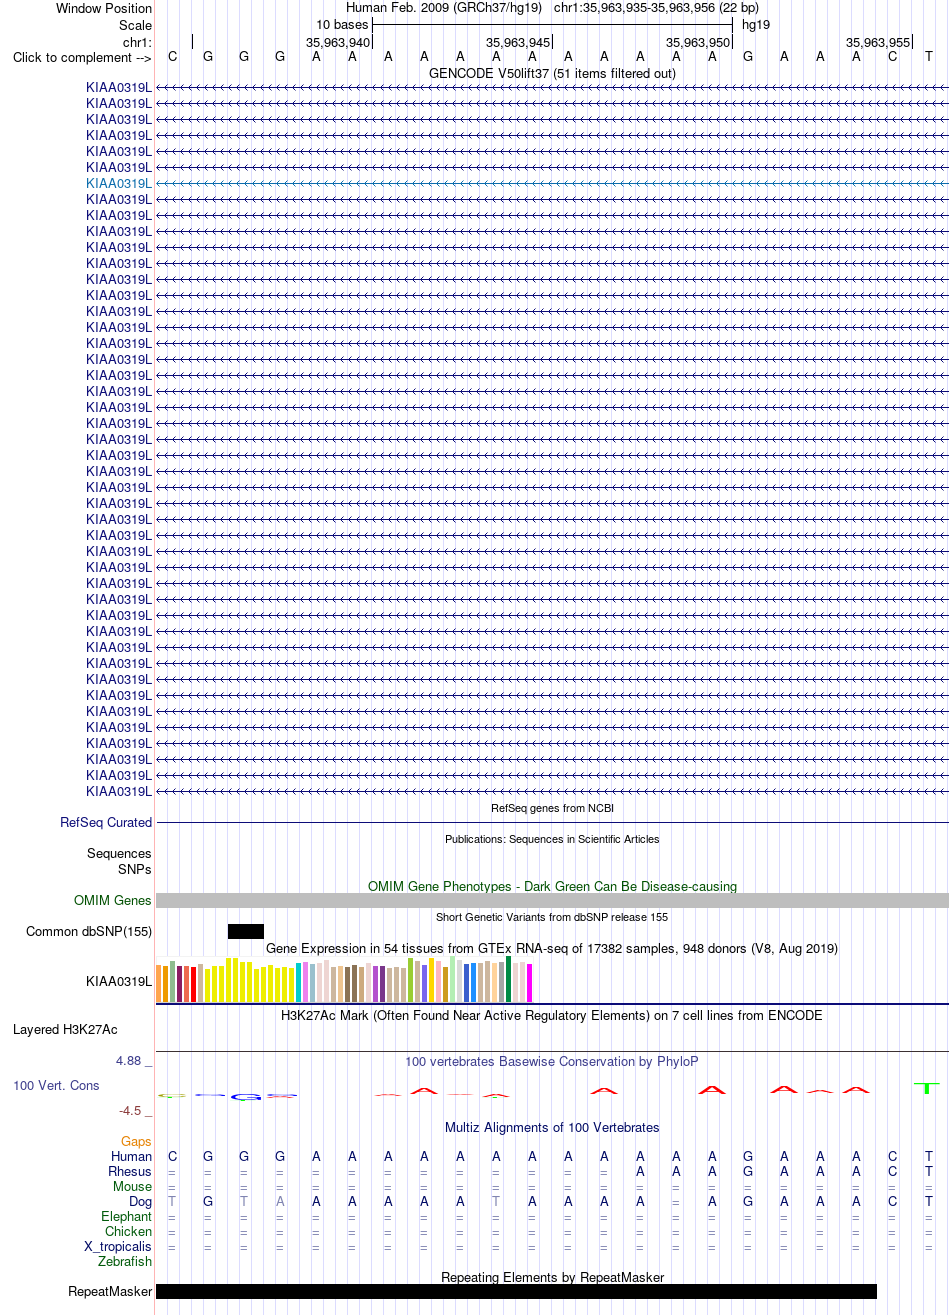Click the black RepeatMasker element bar
Viewport: 950px width, 1315px height.
coord(516,1291)
